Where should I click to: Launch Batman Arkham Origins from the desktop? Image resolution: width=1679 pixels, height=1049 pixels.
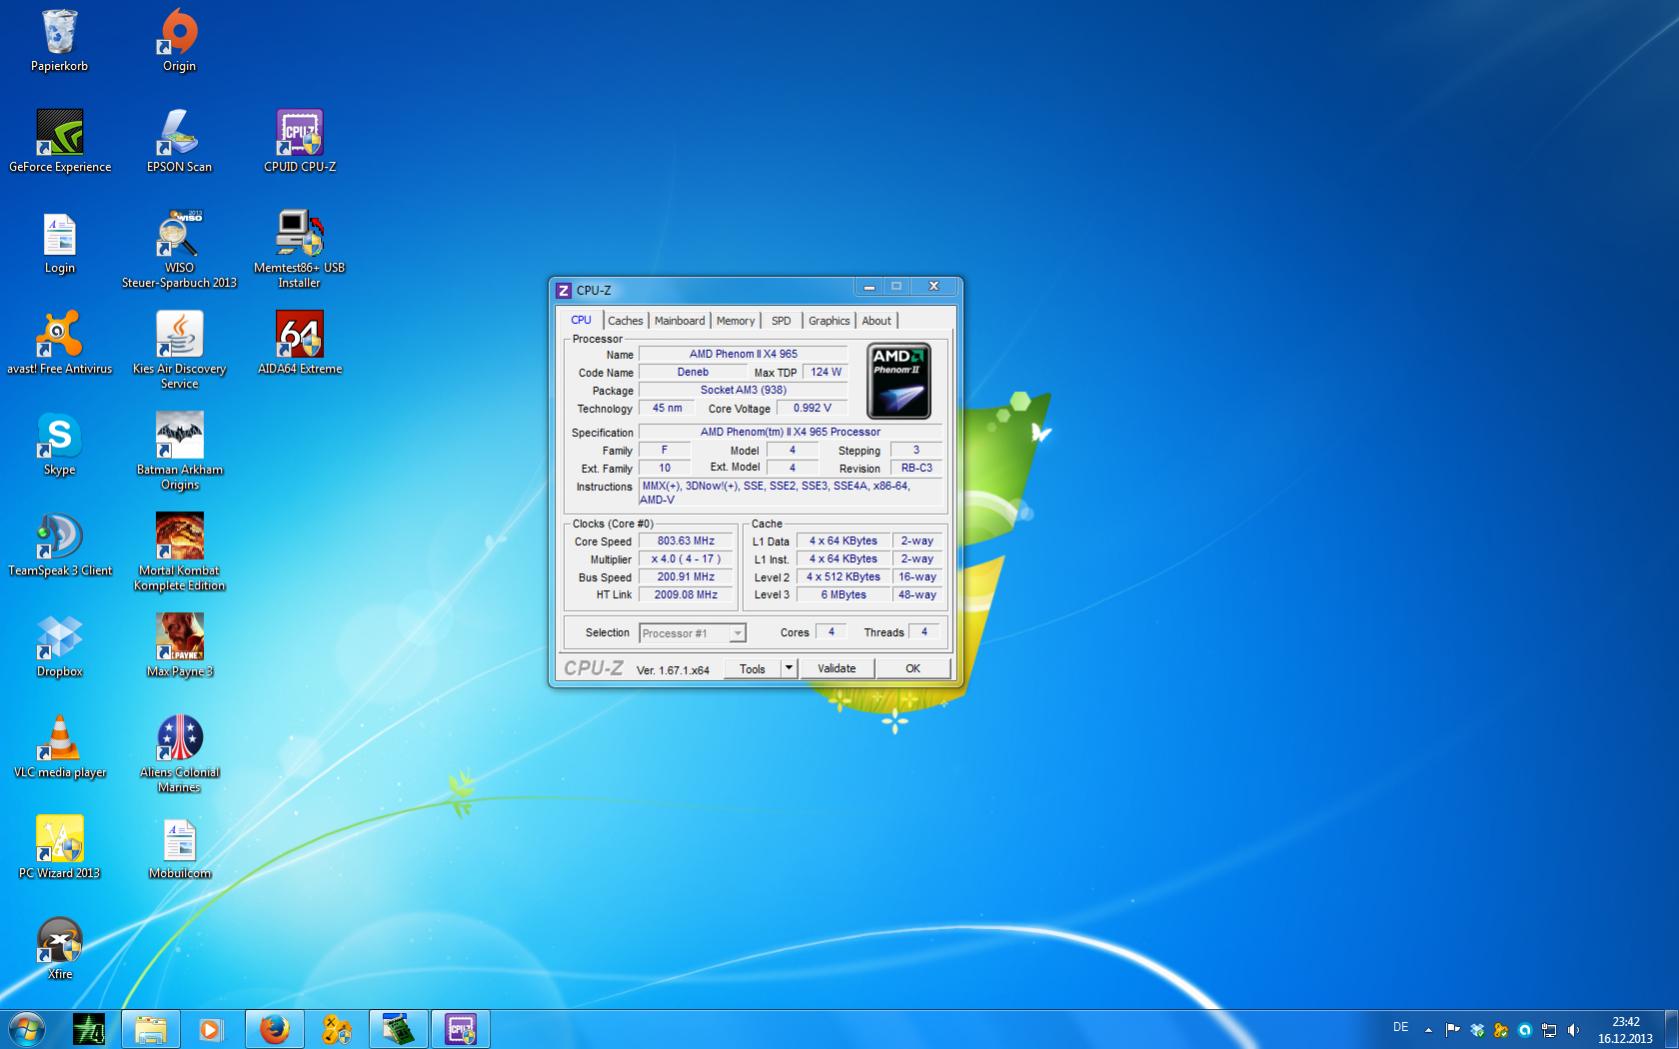tap(180, 438)
